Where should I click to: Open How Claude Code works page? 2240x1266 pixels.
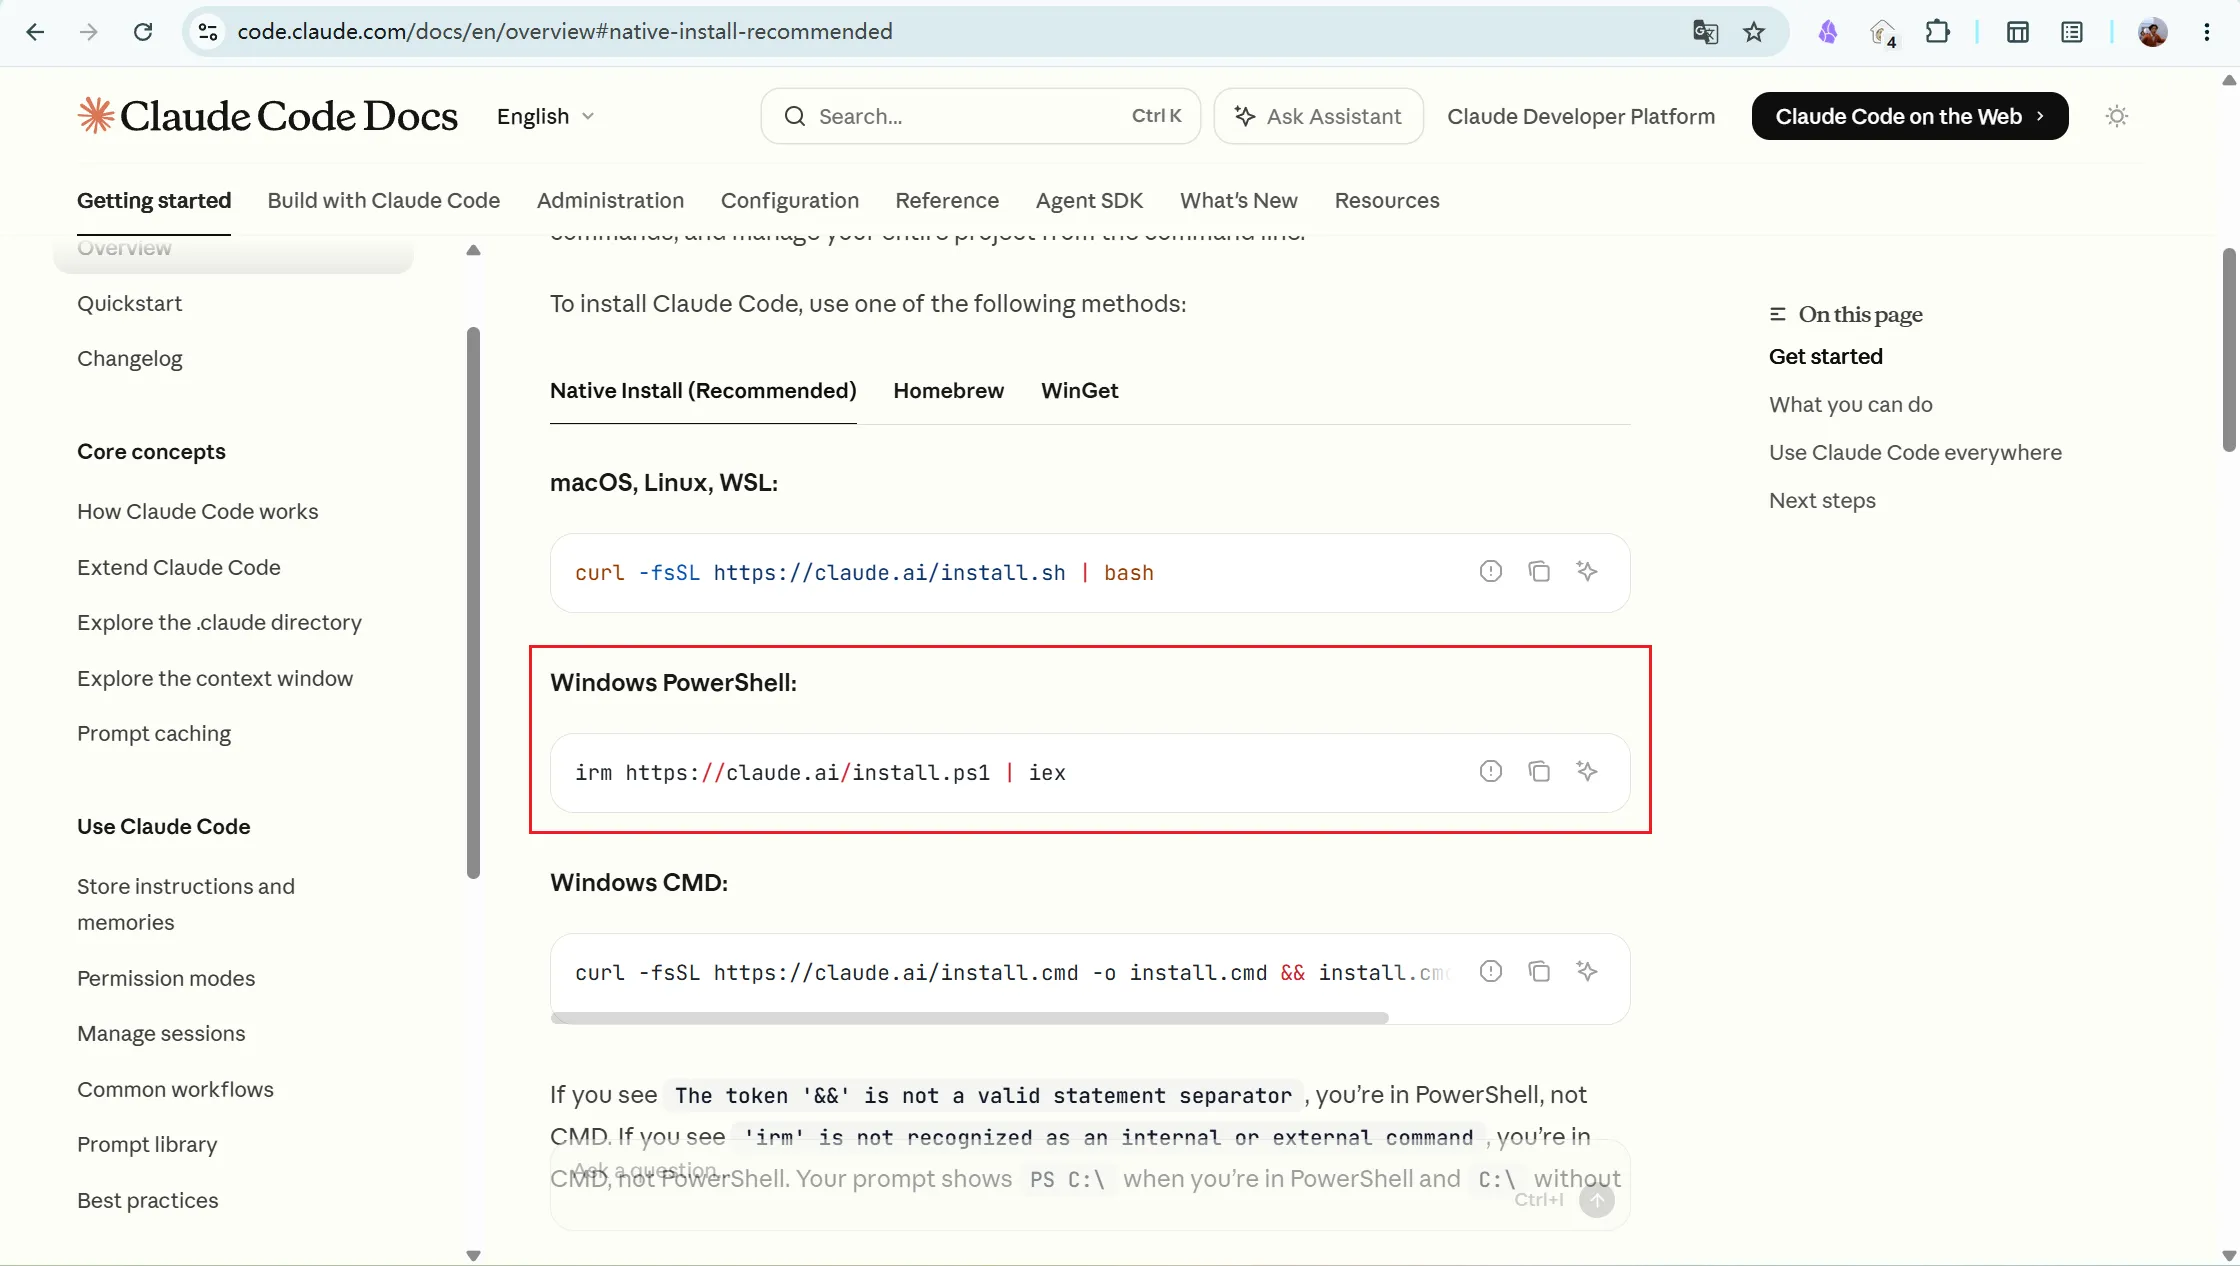[198, 511]
